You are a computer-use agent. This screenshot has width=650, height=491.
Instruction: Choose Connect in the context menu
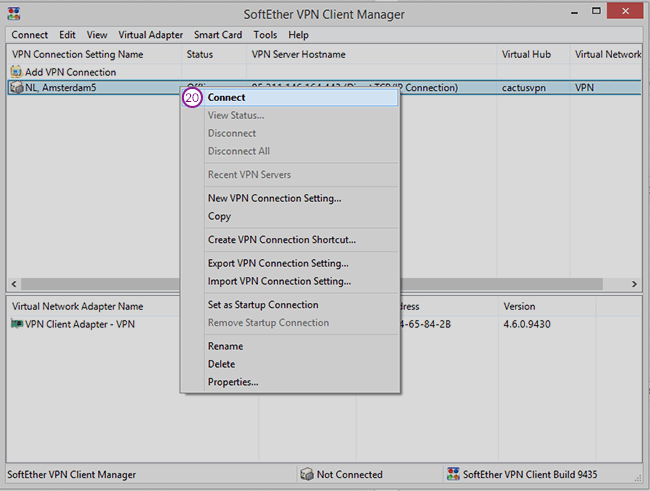pos(290,97)
